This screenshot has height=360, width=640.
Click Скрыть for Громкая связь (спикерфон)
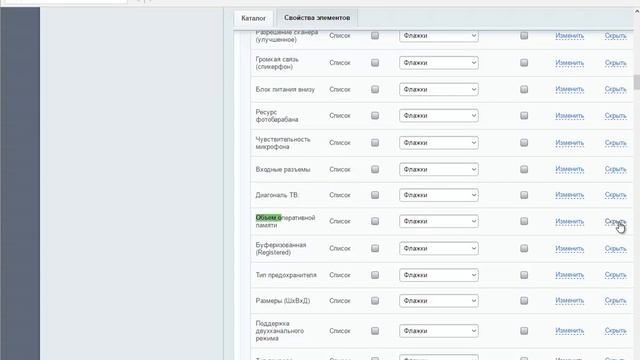point(616,63)
